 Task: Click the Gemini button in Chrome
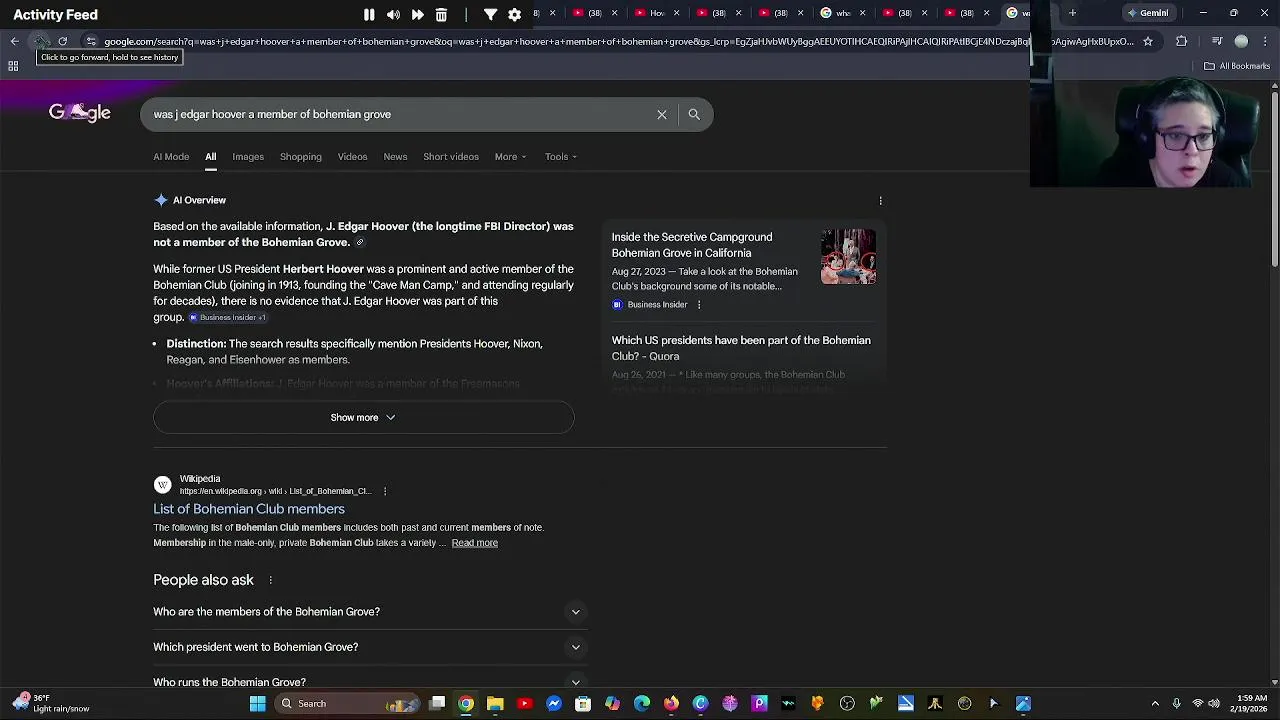click(x=1147, y=13)
